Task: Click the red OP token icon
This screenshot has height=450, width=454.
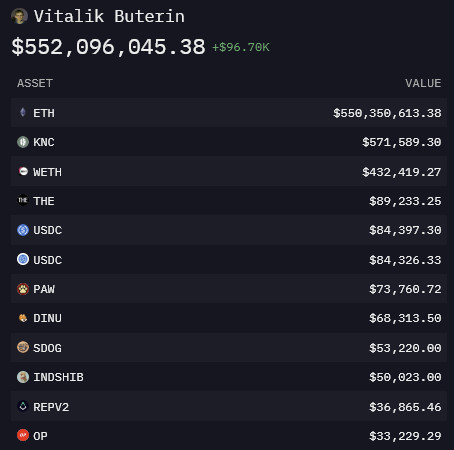Action: point(23,435)
